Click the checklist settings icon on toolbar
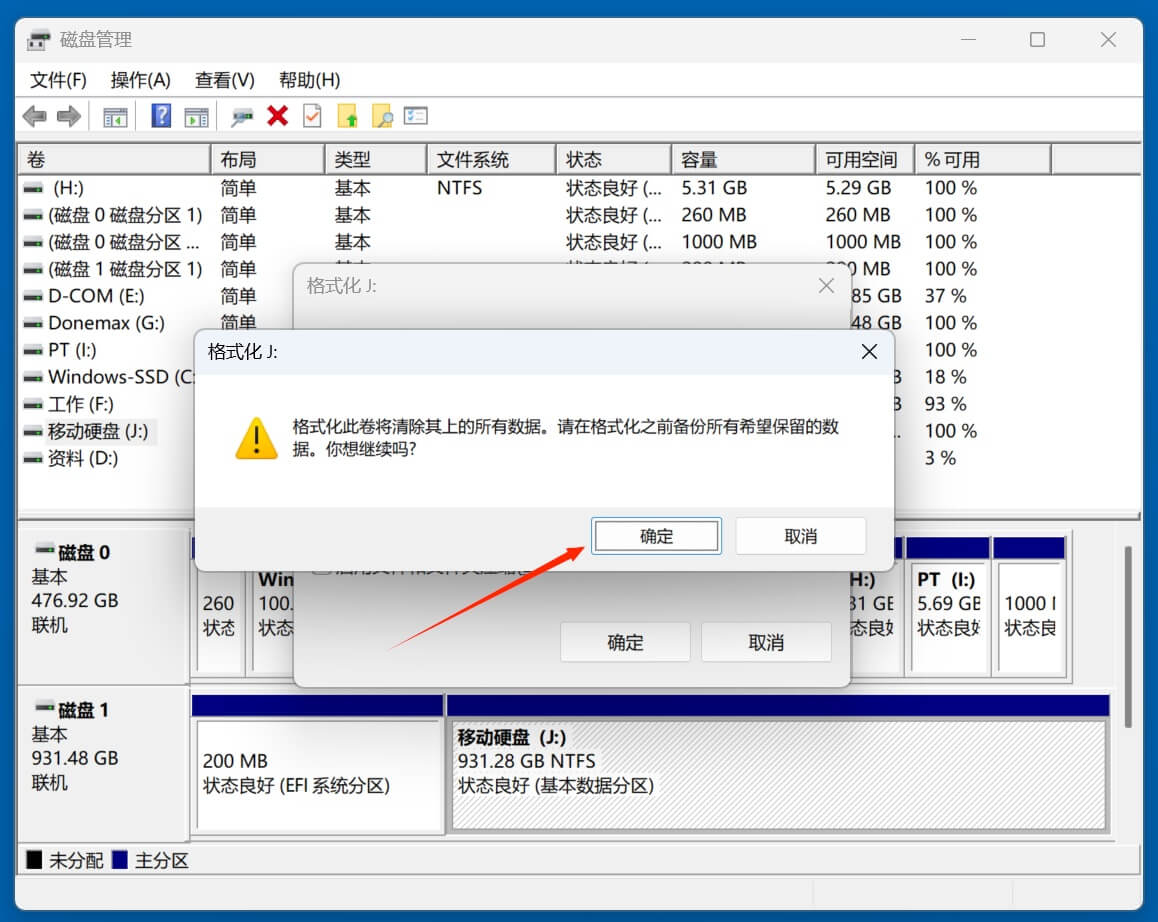This screenshot has height=922, width=1158. pyautogui.click(x=414, y=116)
